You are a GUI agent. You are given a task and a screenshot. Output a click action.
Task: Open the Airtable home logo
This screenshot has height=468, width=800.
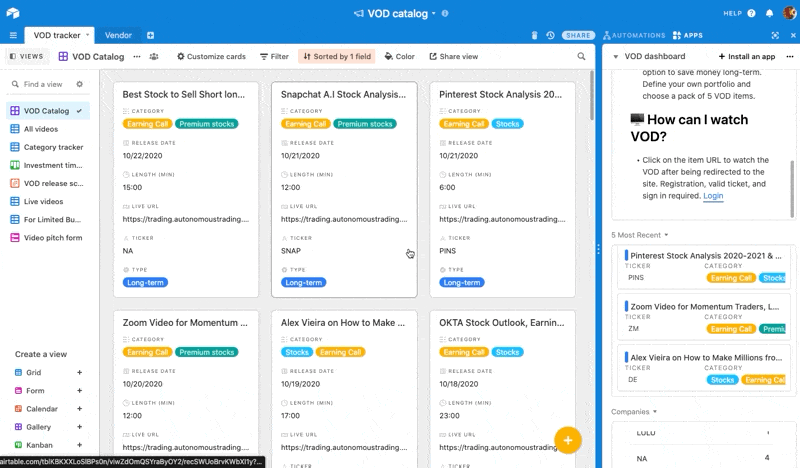click(x=13, y=13)
